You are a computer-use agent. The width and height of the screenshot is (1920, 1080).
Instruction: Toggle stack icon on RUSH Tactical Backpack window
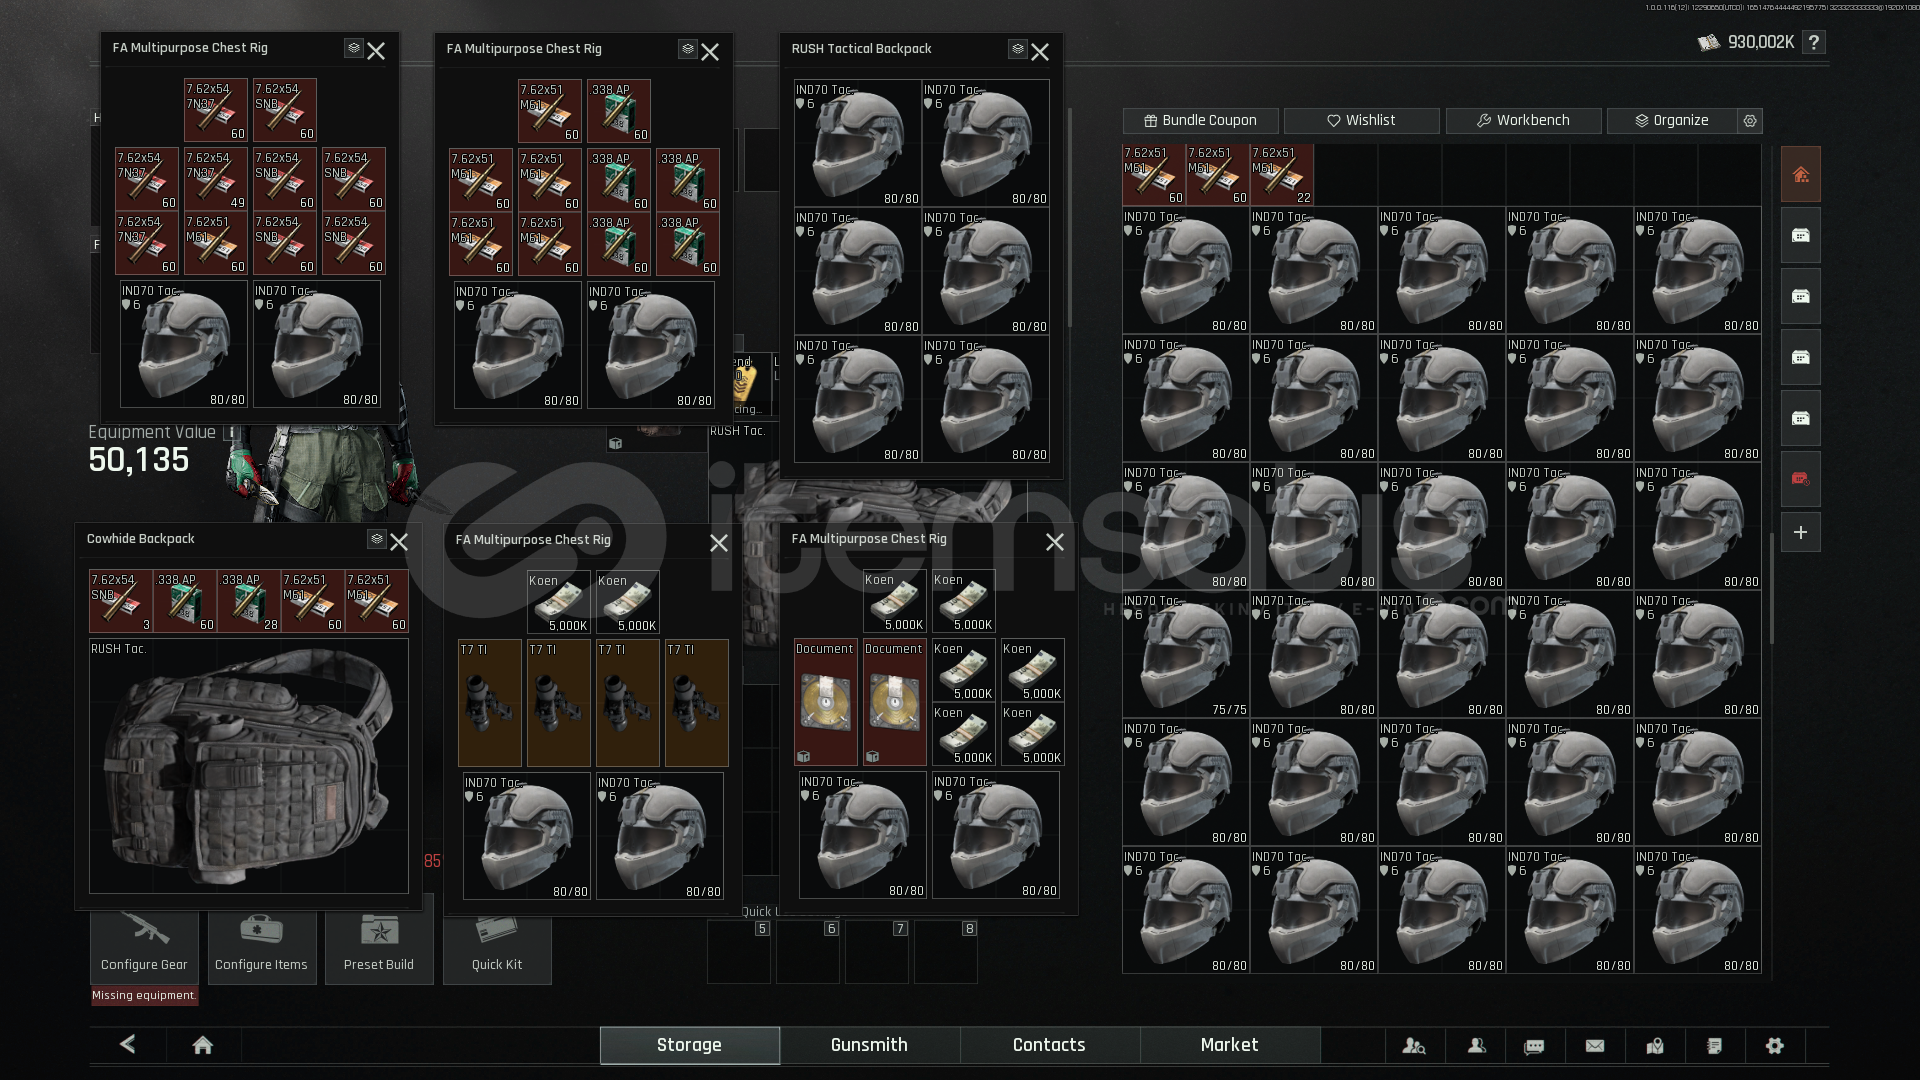click(x=1017, y=49)
